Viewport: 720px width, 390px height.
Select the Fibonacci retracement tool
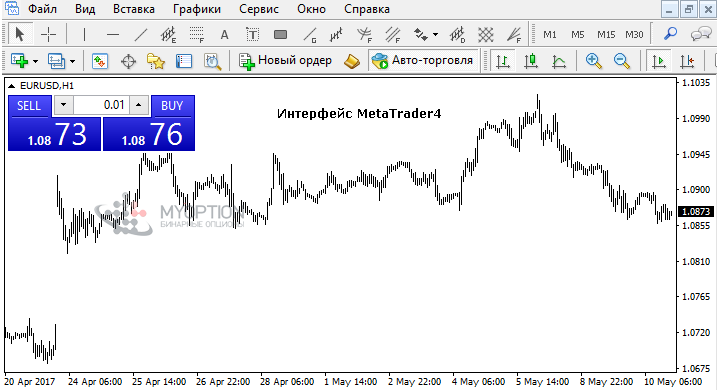coord(196,34)
